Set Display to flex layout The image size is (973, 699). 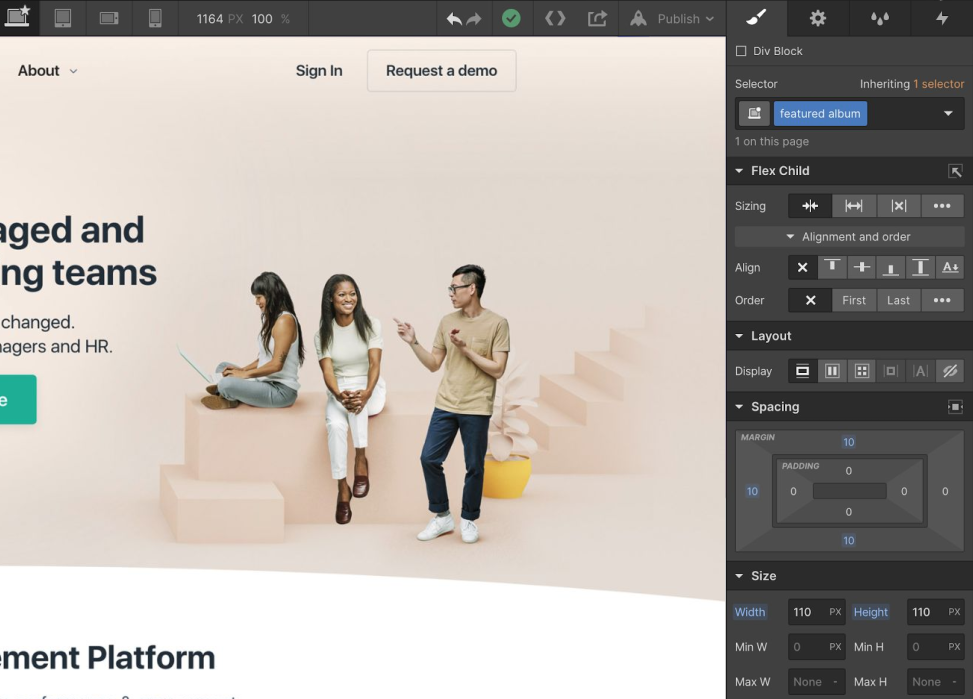(832, 370)
